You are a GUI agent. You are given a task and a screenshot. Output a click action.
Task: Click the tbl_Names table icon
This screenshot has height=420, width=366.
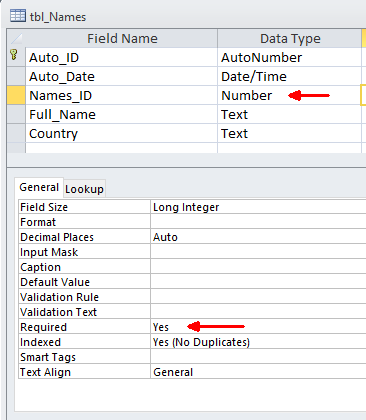click(18, 16)
